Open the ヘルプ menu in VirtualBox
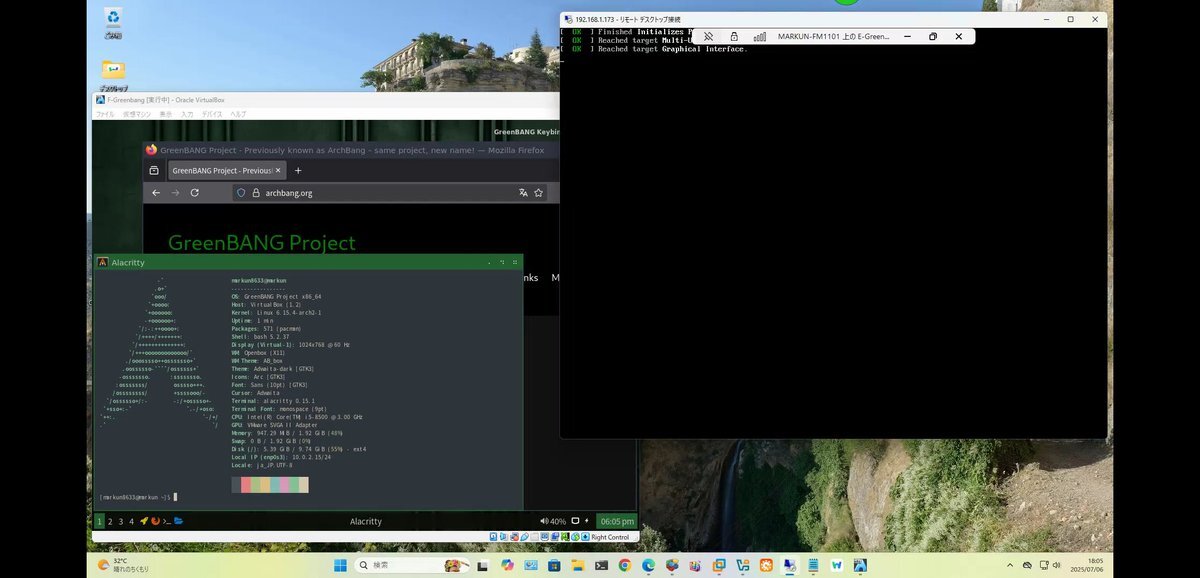The height and width of the screenshot is (578, 1200). pyautogui.click(x=238, y=114)
